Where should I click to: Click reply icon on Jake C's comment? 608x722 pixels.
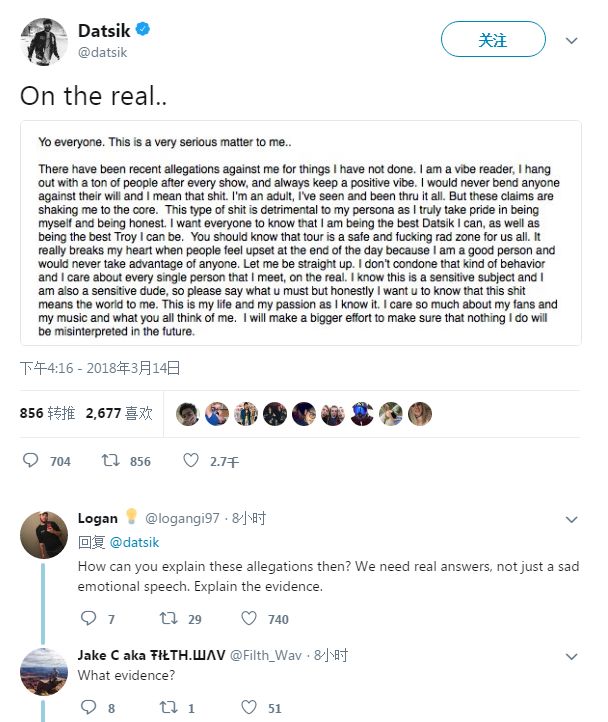tap(88, 708)
